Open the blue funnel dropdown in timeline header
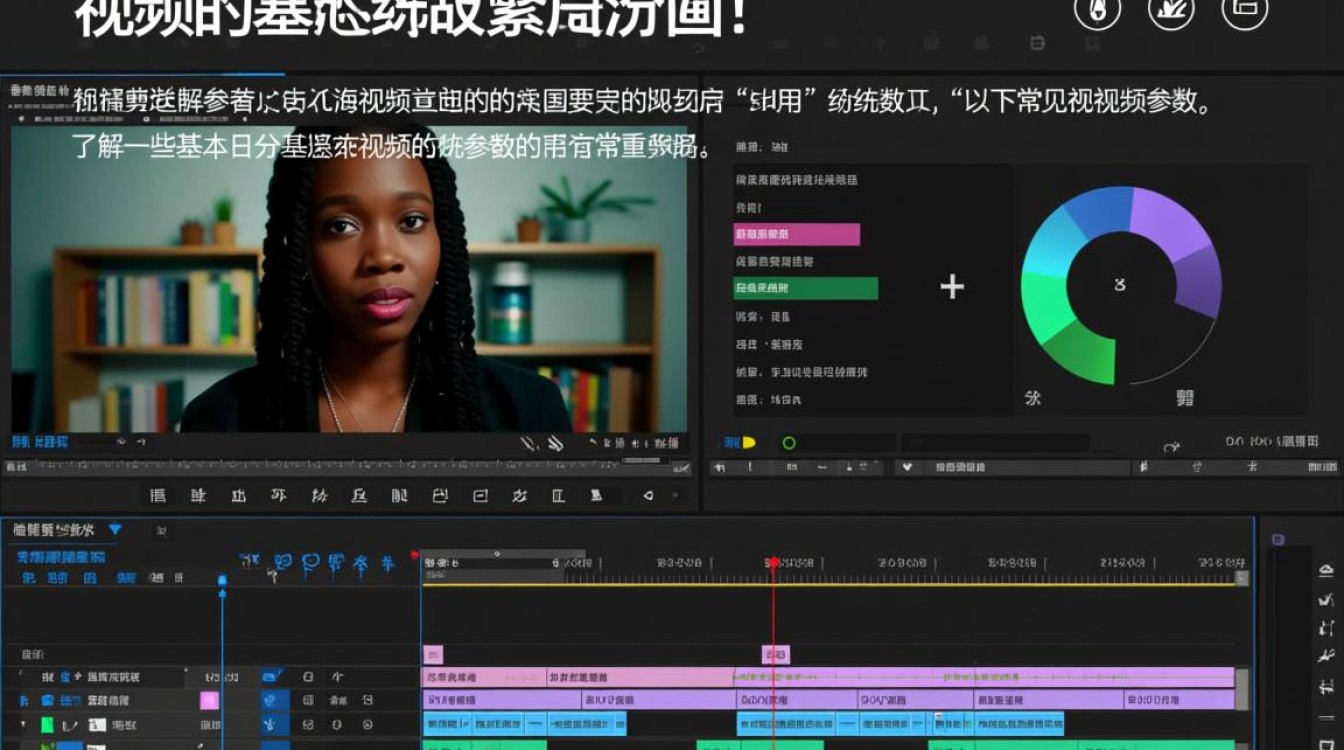The width and height of the screenshot is (1344, 750). (x=115, y=529)
